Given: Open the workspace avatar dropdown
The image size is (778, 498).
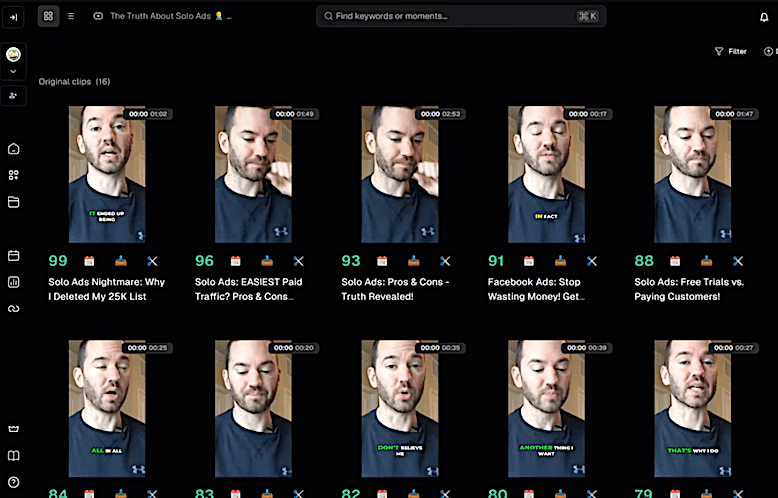Looking at the screenshot, I should (x=14, y=60).
